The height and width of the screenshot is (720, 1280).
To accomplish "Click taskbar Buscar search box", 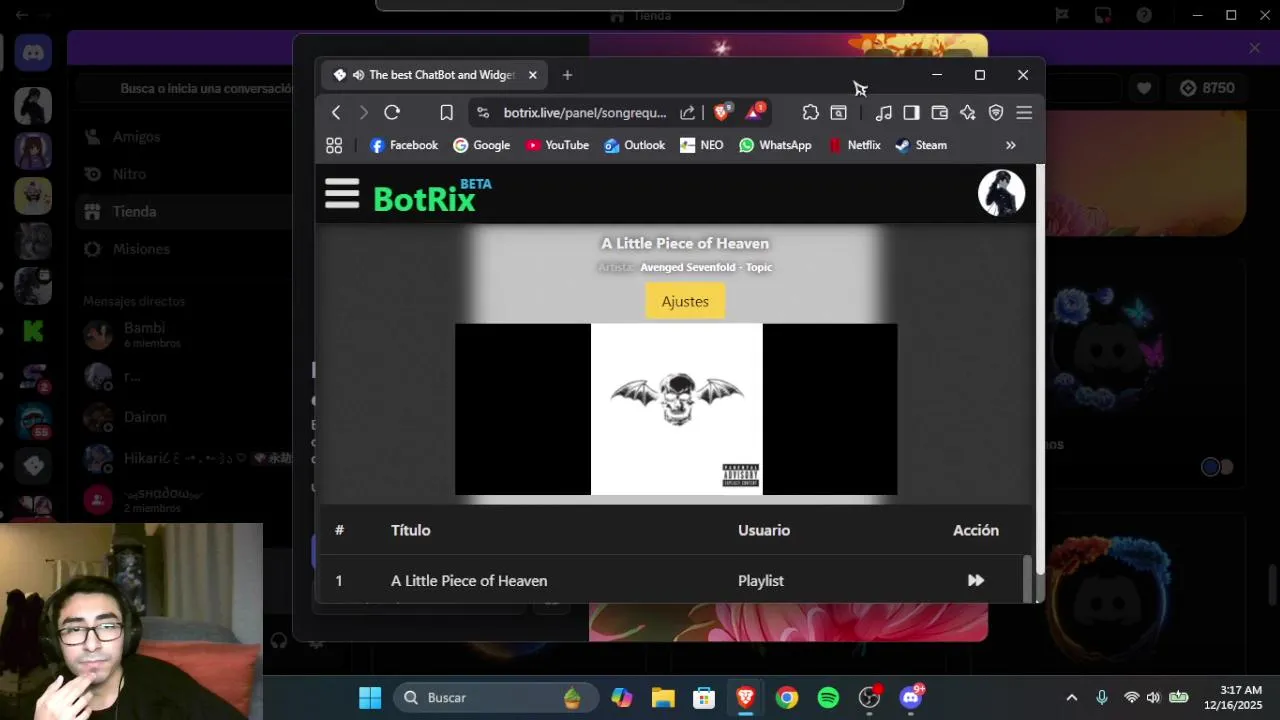I will [496, 697].
